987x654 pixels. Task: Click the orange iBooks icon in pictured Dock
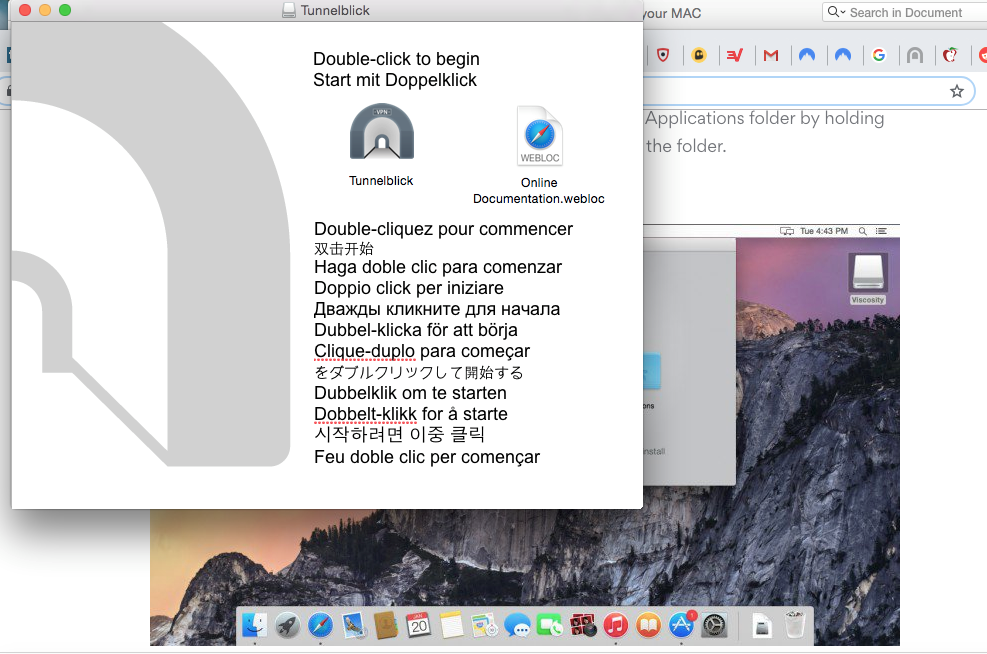coord(648,626)
